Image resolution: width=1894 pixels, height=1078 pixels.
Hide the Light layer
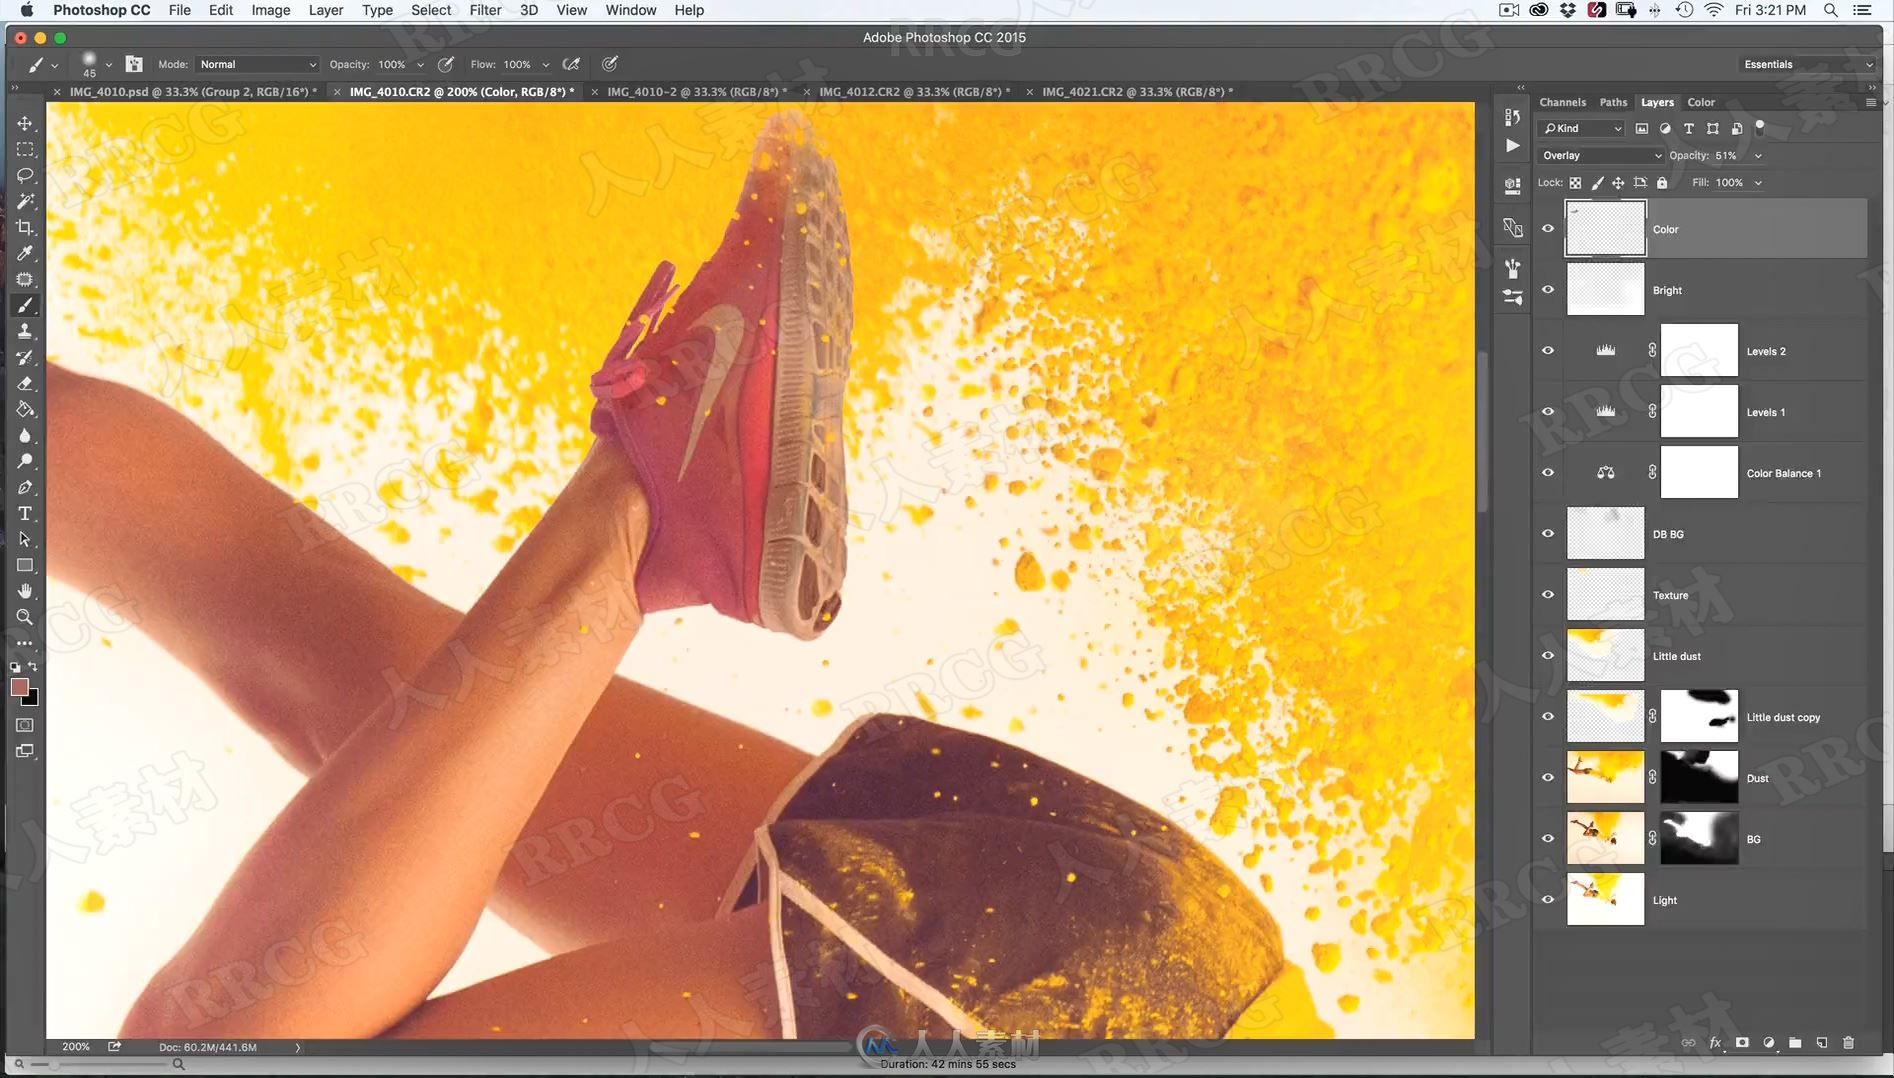(1548, 900)
